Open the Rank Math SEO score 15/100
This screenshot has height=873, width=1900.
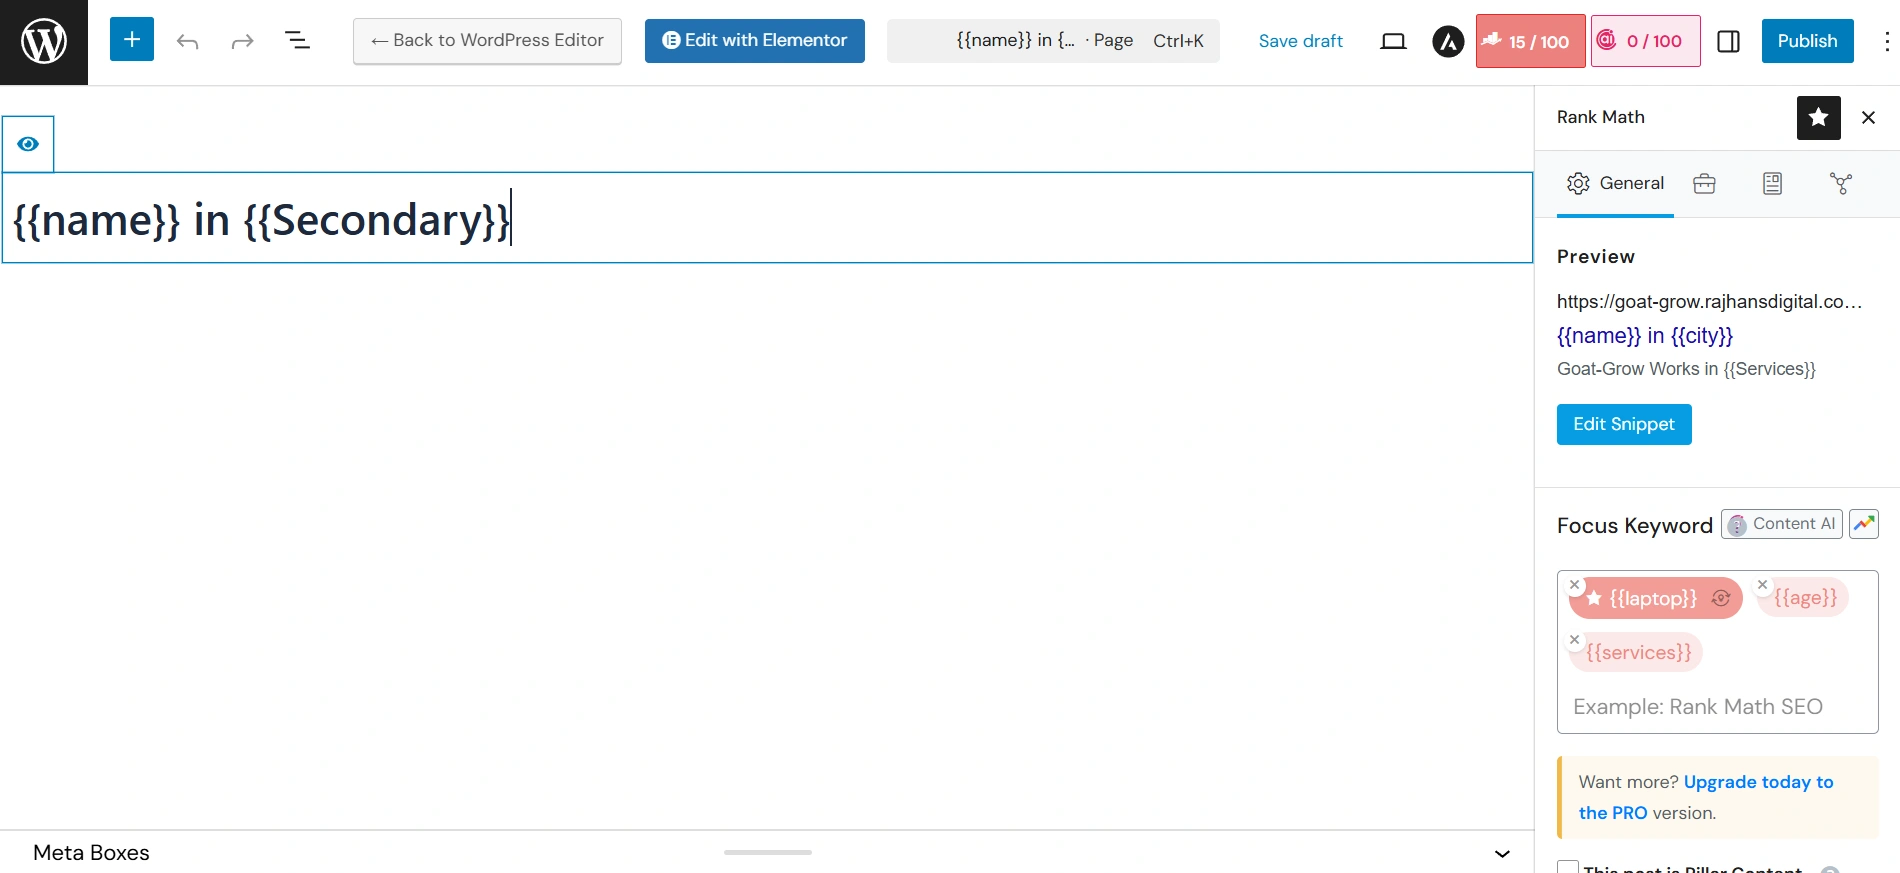pos(1530,41)
